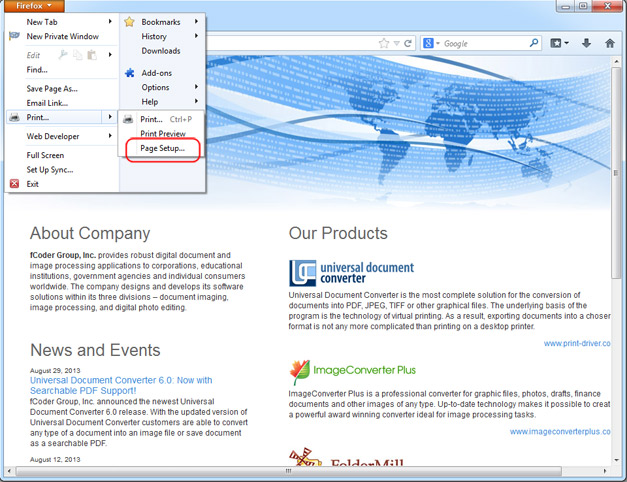Open Downloads menu item
627x482 pixels.
[x=163, y=51]
